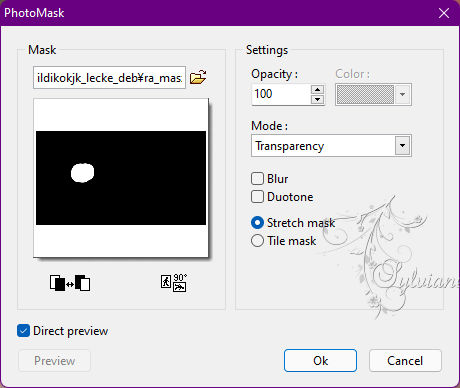Decrease Opacity with the down arrow
Viewport: 460px width, 388px height.
click(x=317, y=99)
